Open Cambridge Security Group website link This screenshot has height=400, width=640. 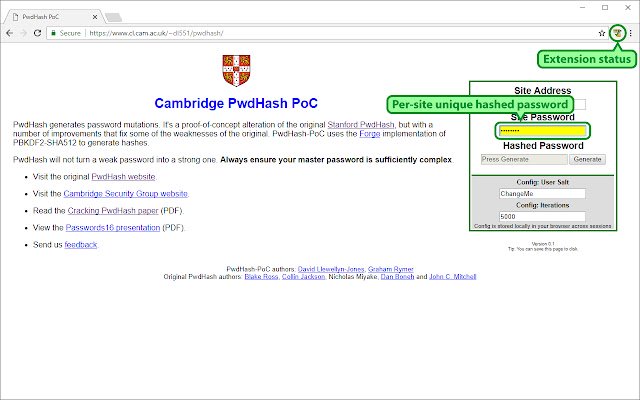(126, 193)
